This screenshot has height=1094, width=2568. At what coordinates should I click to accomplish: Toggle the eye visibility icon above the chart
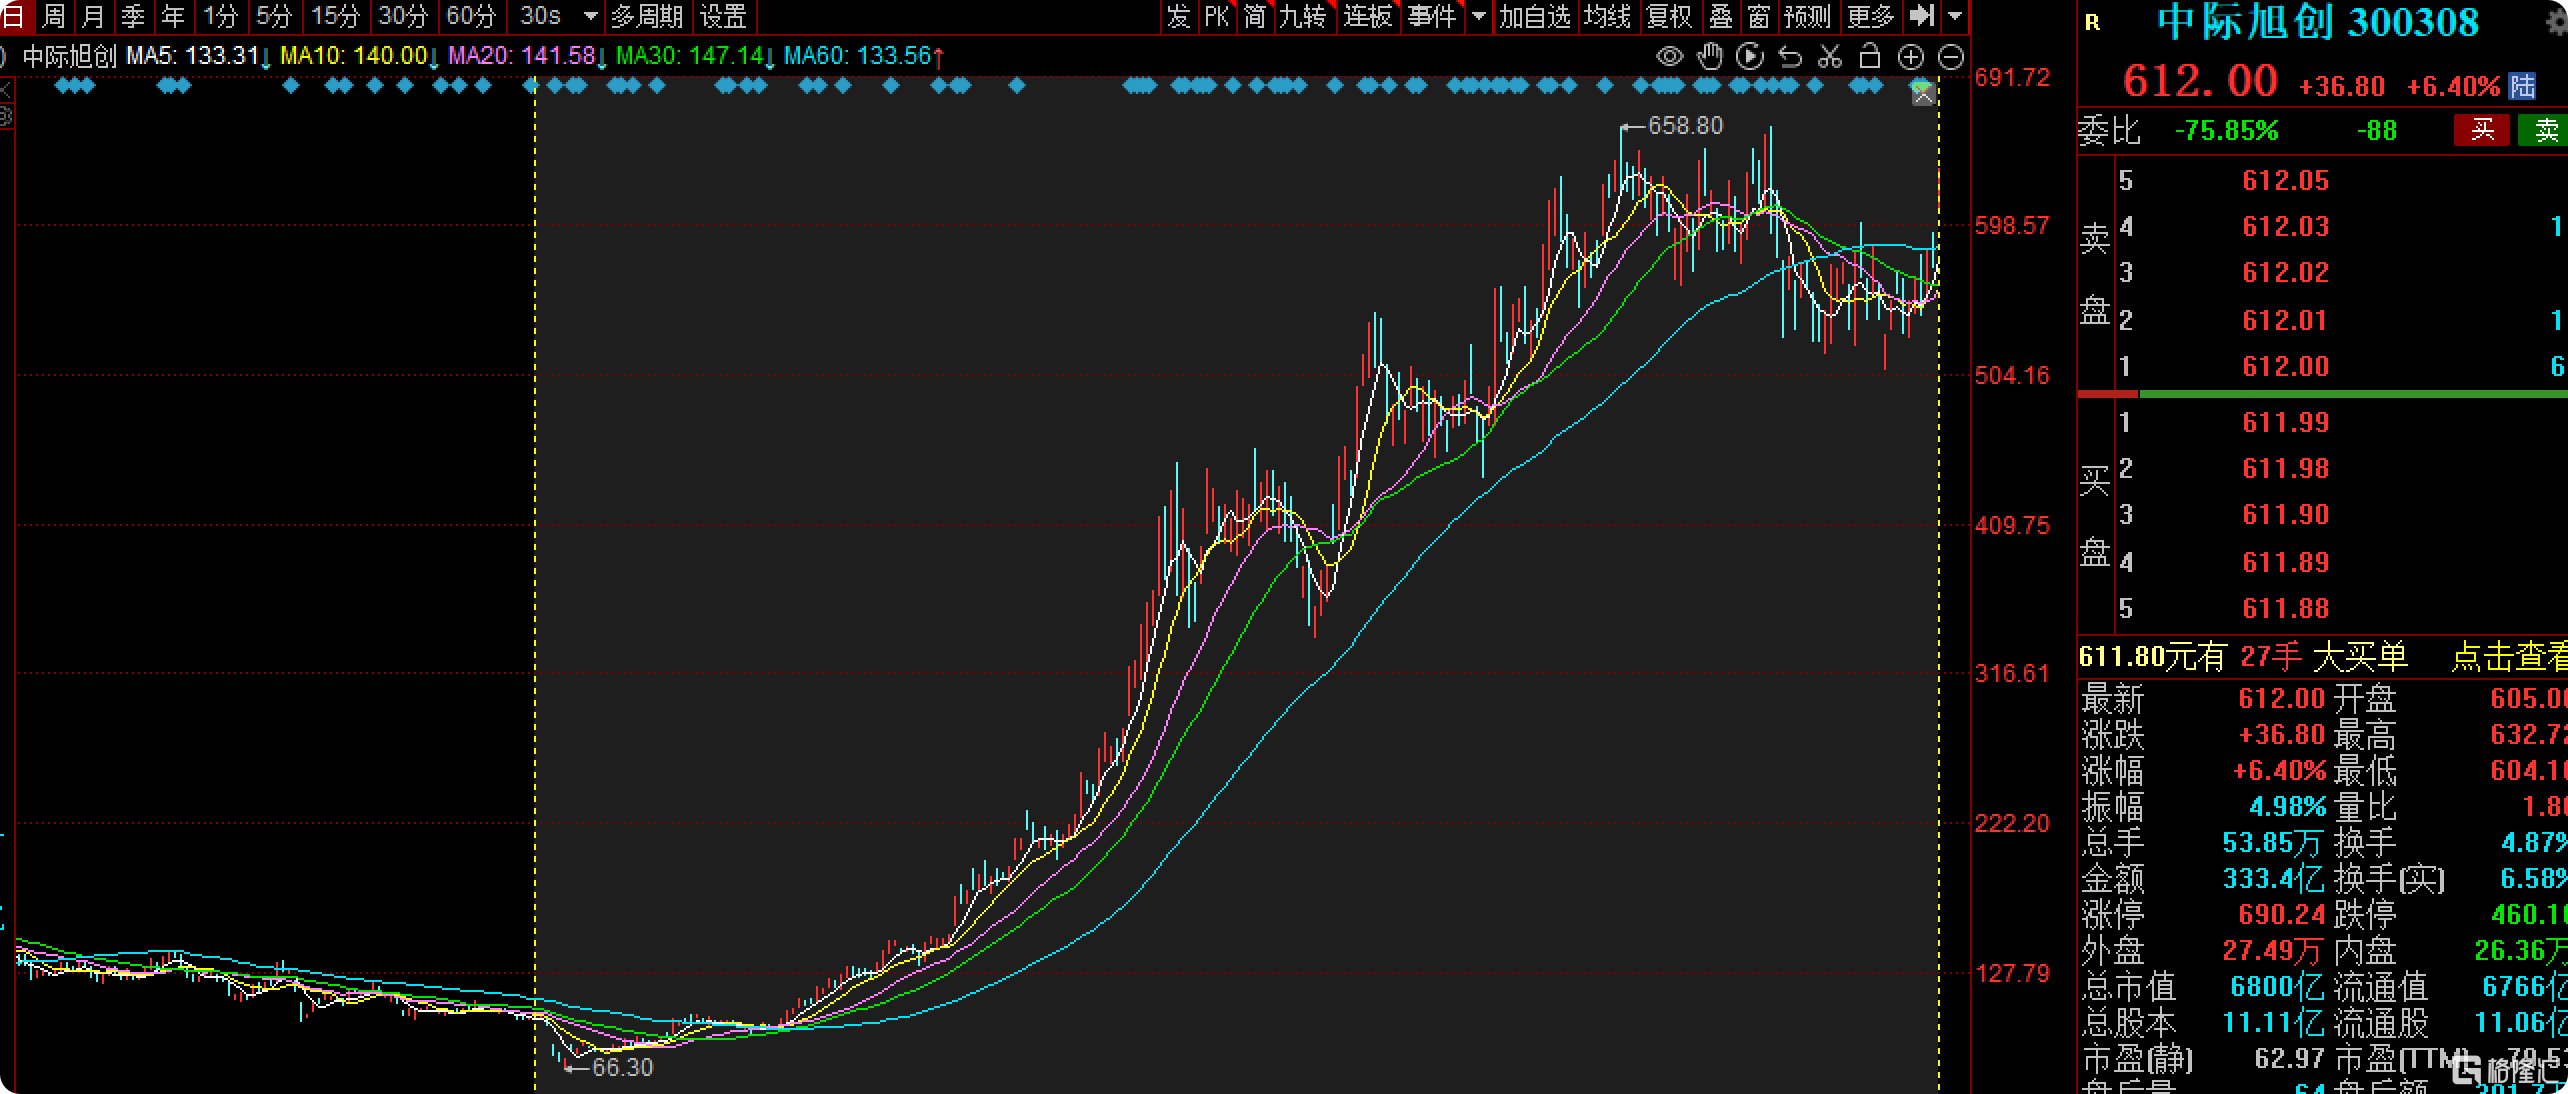point(1669,57)
